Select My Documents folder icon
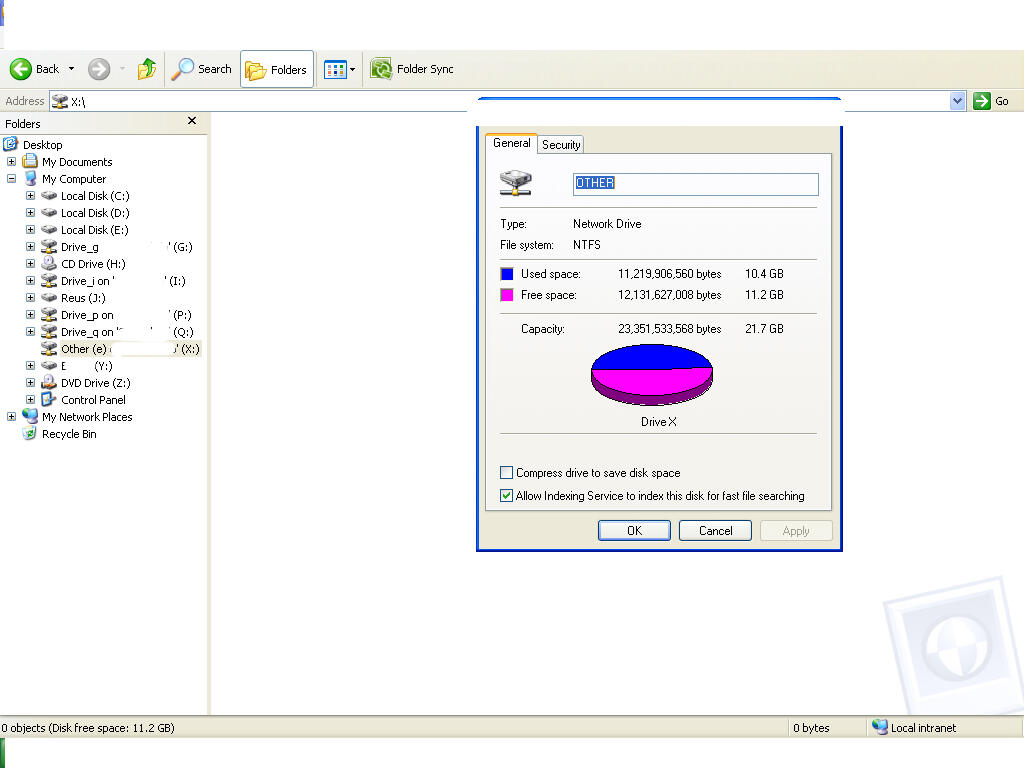Screen dimensions: 1024x768 click(x=30, y=161)
